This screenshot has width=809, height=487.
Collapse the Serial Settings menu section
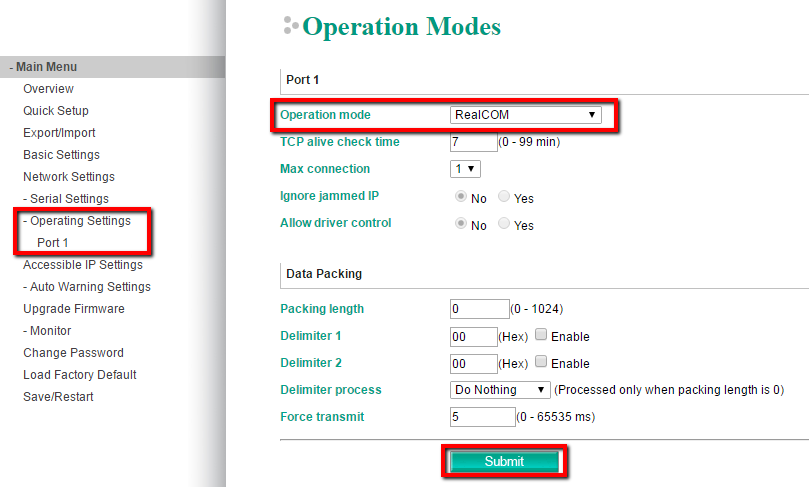[x=69, y=199]
